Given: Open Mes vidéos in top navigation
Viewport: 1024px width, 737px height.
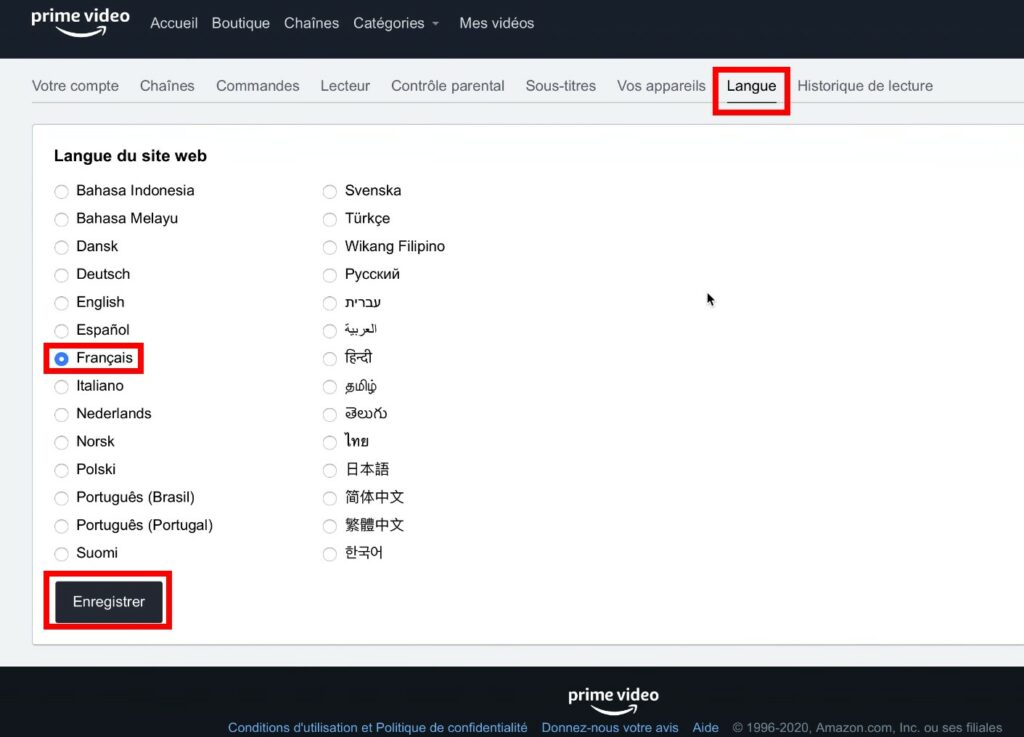Looking at the screenshot, I should 496,23.
